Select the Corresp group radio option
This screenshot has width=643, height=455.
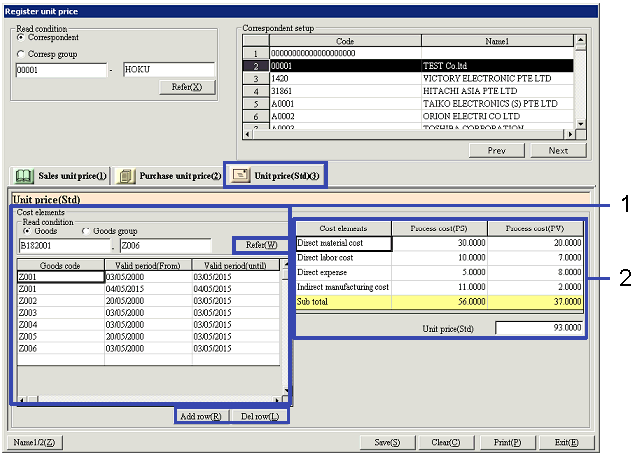click(21, 54)
